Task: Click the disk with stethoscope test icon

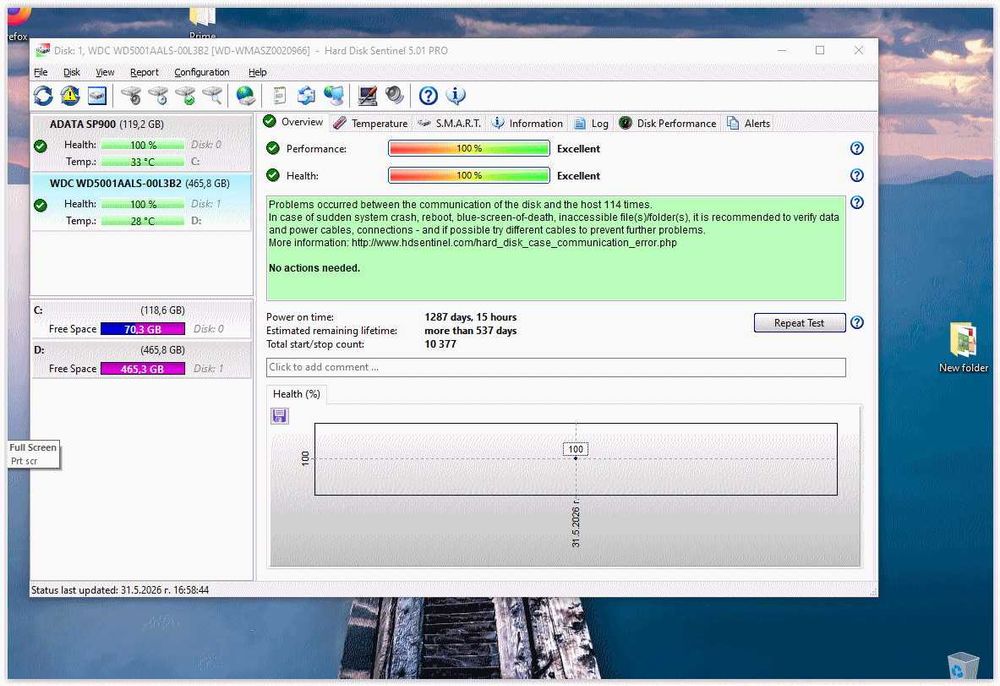Action: [x=131, y=96]
